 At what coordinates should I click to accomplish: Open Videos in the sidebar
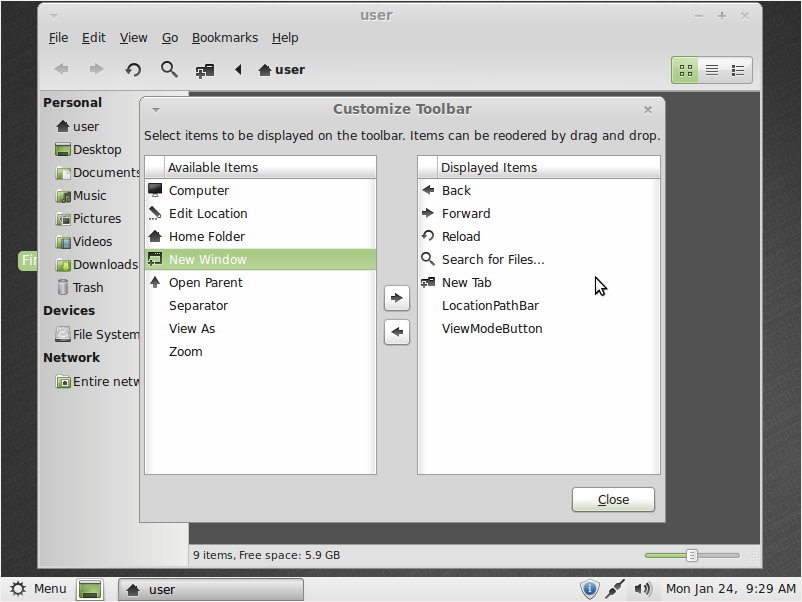[x=84, y=241]
